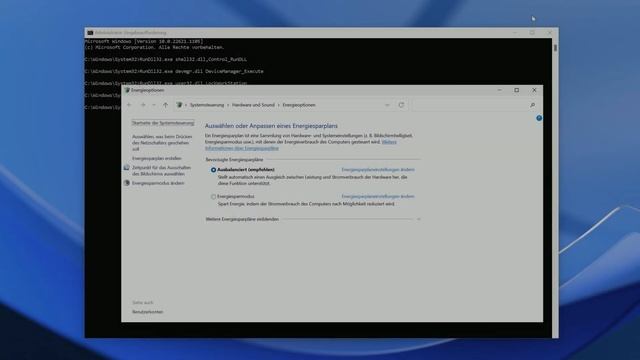The image size is (640, 360).
Task: Click the shell32.dll,Control_RunDLL command line
Action: pos(166,59)
